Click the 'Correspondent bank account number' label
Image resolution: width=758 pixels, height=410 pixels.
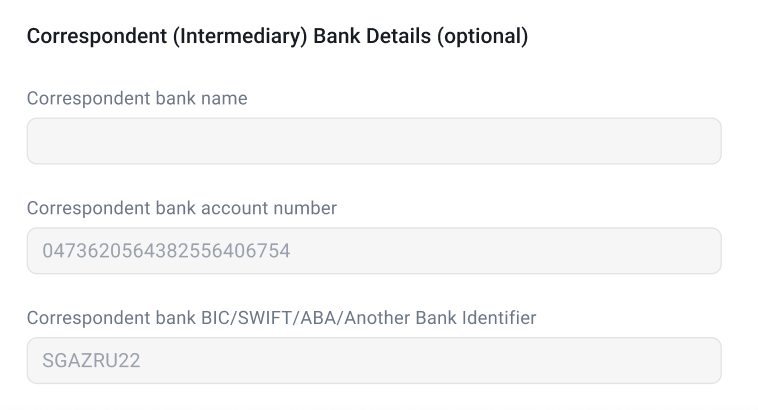(x=181, y=208)
